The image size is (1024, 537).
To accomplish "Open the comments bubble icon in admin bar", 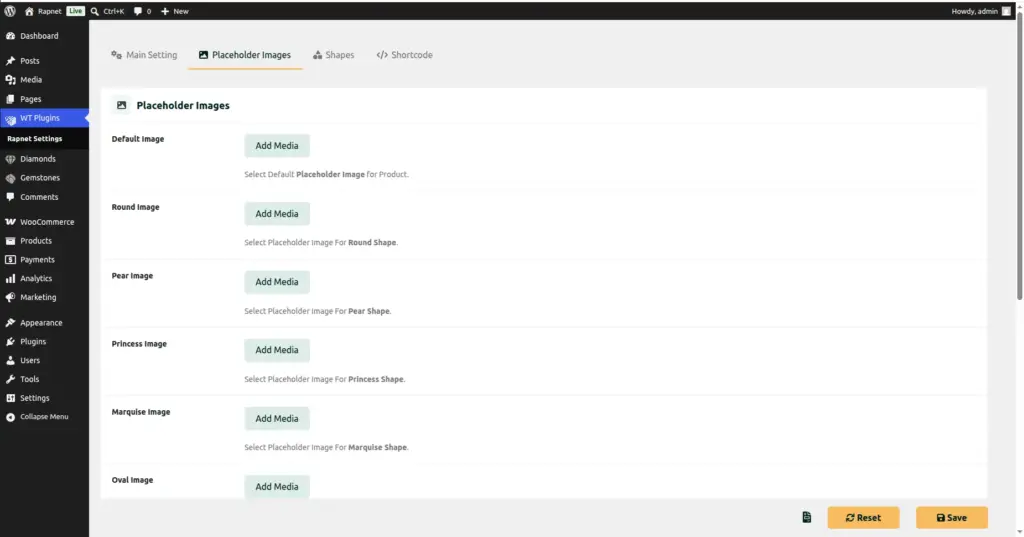I will [138, 11].
